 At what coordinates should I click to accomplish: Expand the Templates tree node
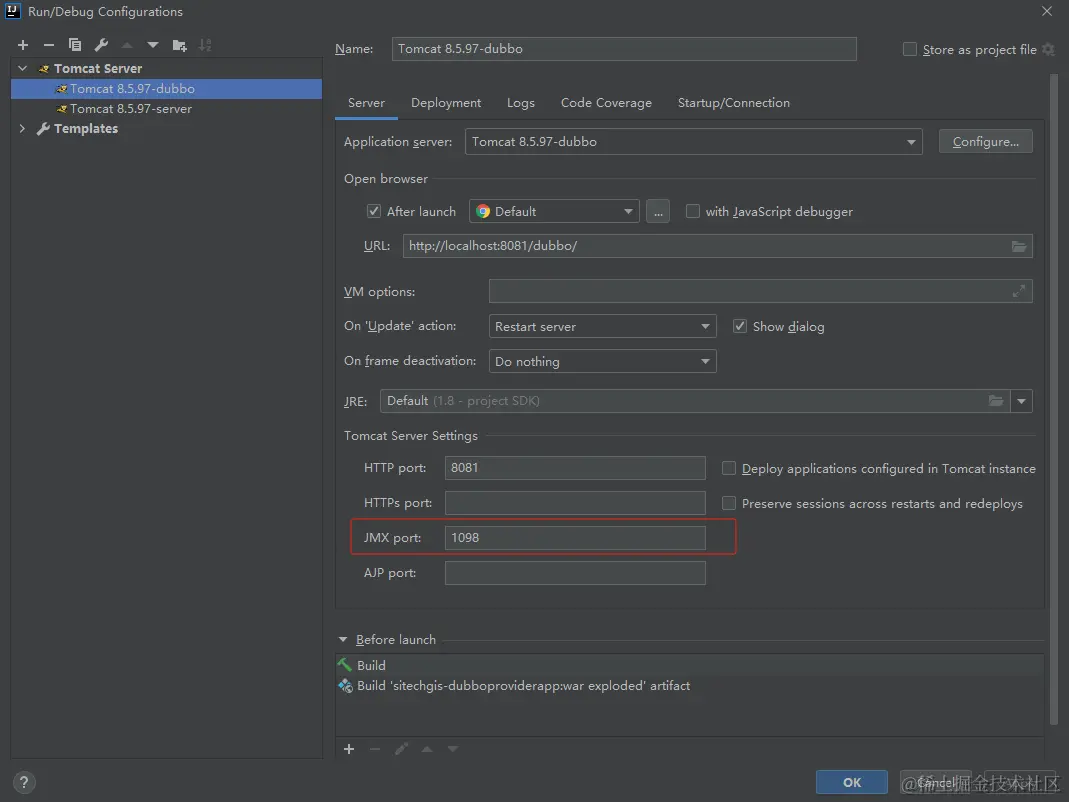[x=22, y=128]
